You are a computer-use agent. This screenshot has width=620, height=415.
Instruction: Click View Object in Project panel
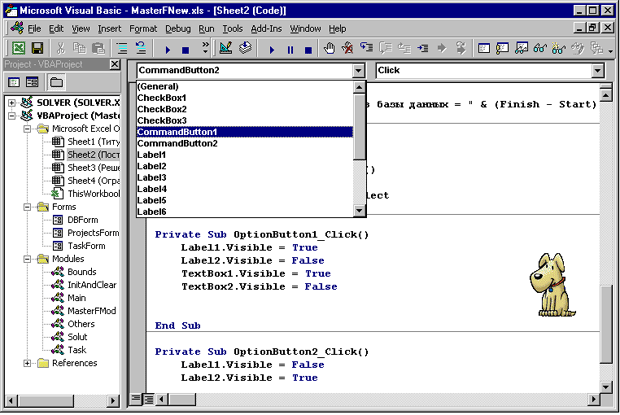point(32,82)
